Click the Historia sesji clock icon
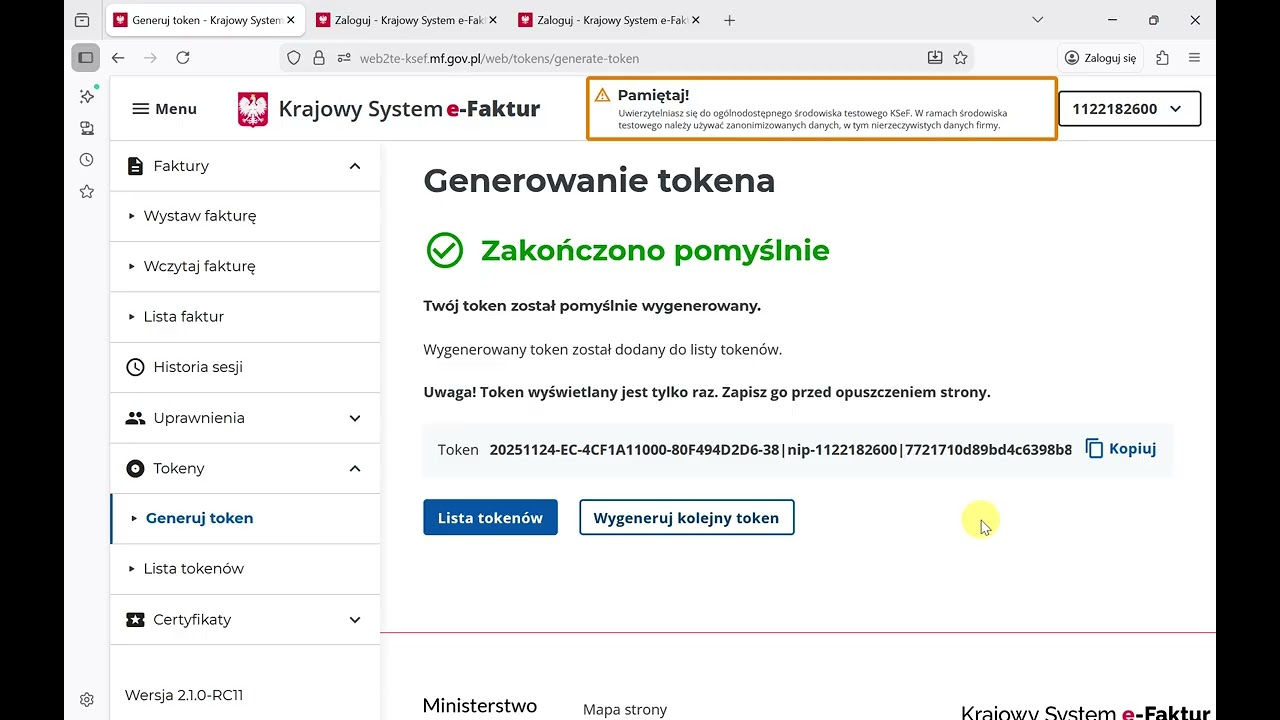 135,367
